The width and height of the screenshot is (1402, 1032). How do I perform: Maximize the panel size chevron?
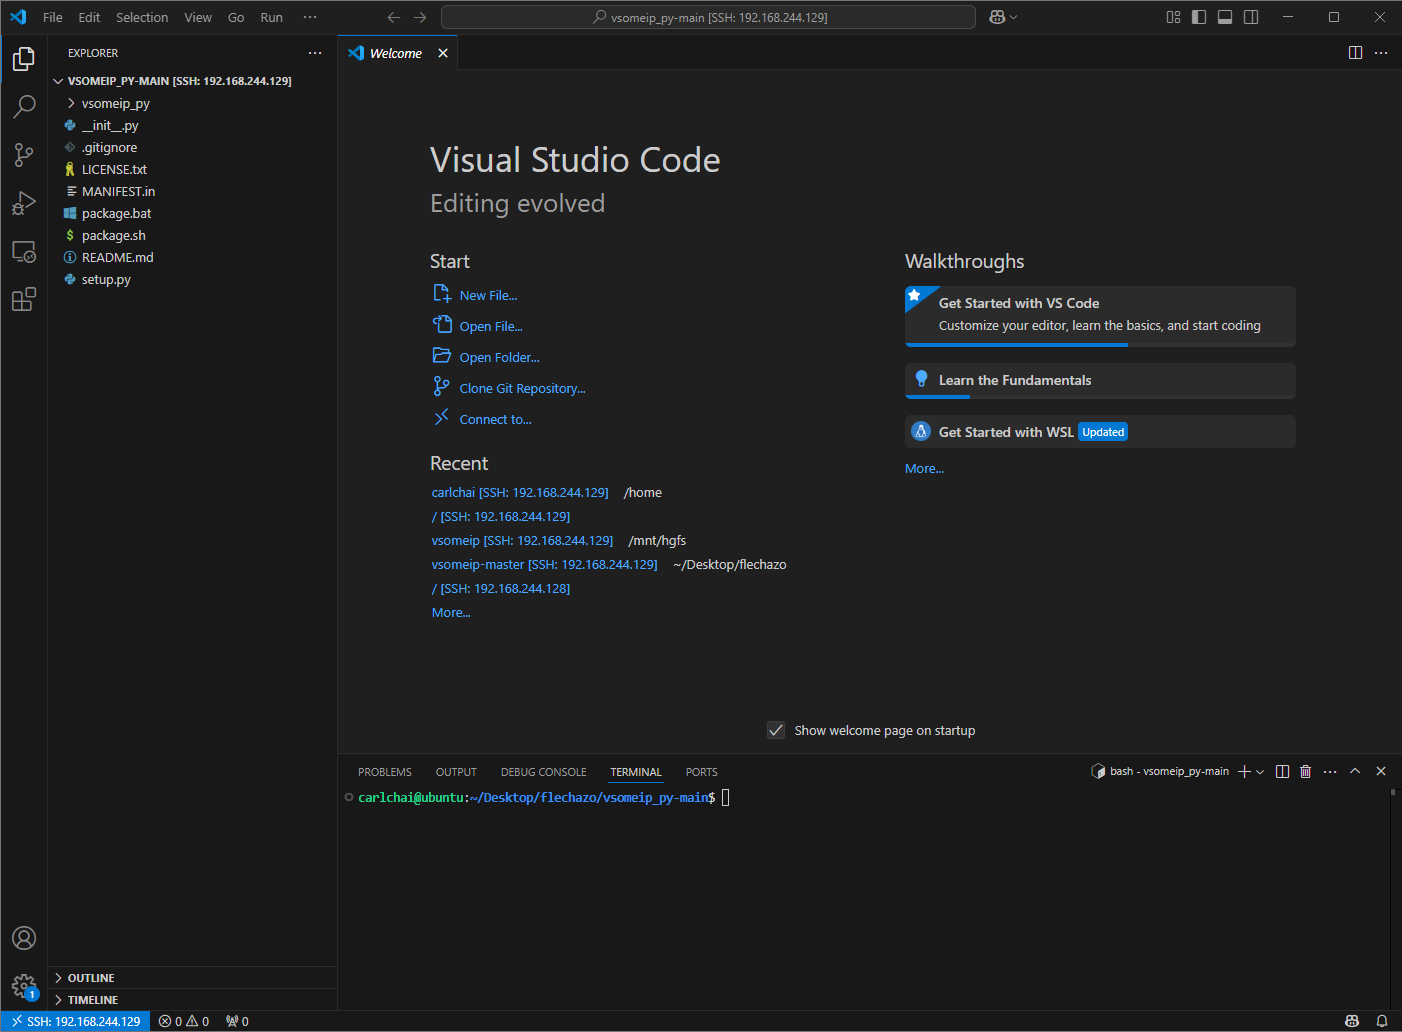point(1355,771)
